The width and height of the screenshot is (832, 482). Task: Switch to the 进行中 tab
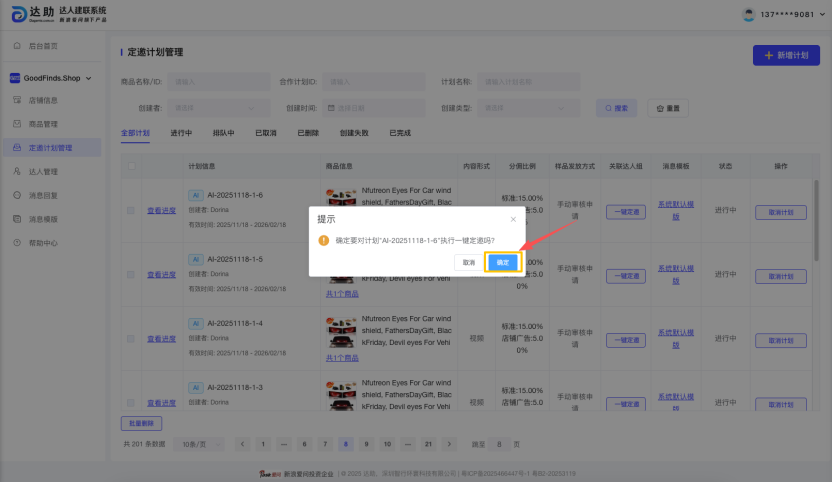tap(181, 132)
